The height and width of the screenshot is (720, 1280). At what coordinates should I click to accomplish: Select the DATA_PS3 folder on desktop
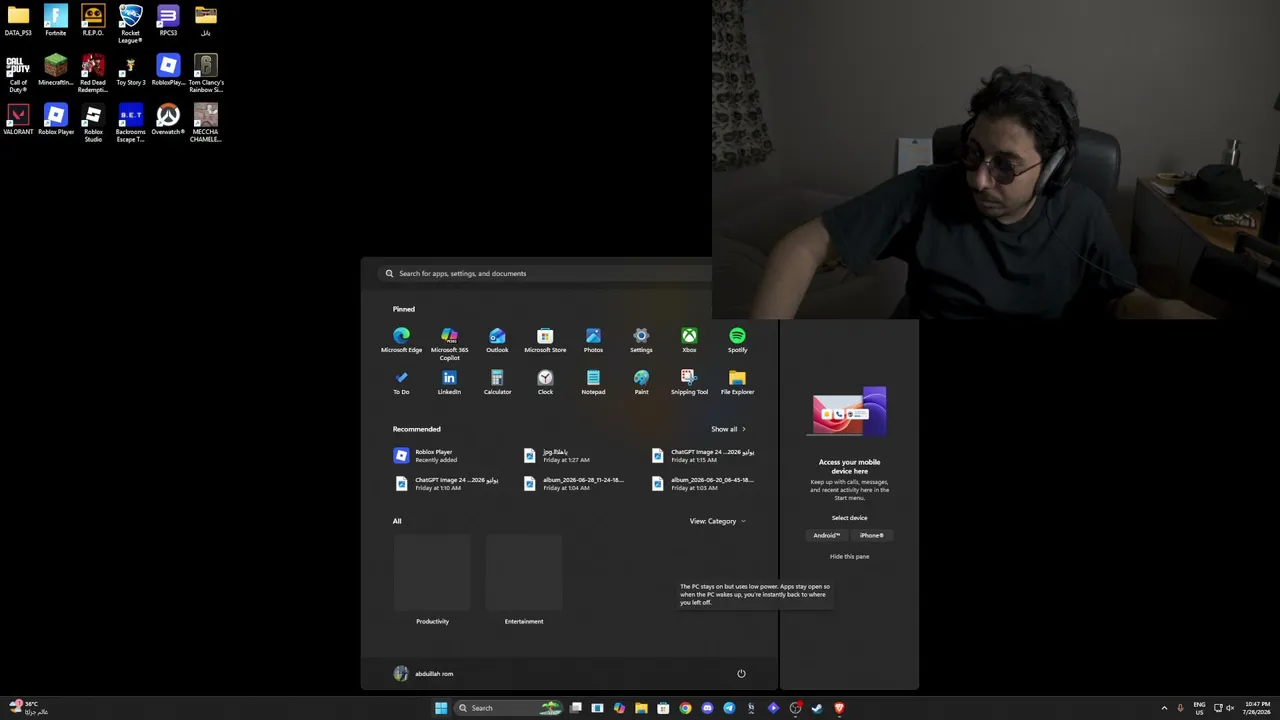coord(18,20)
